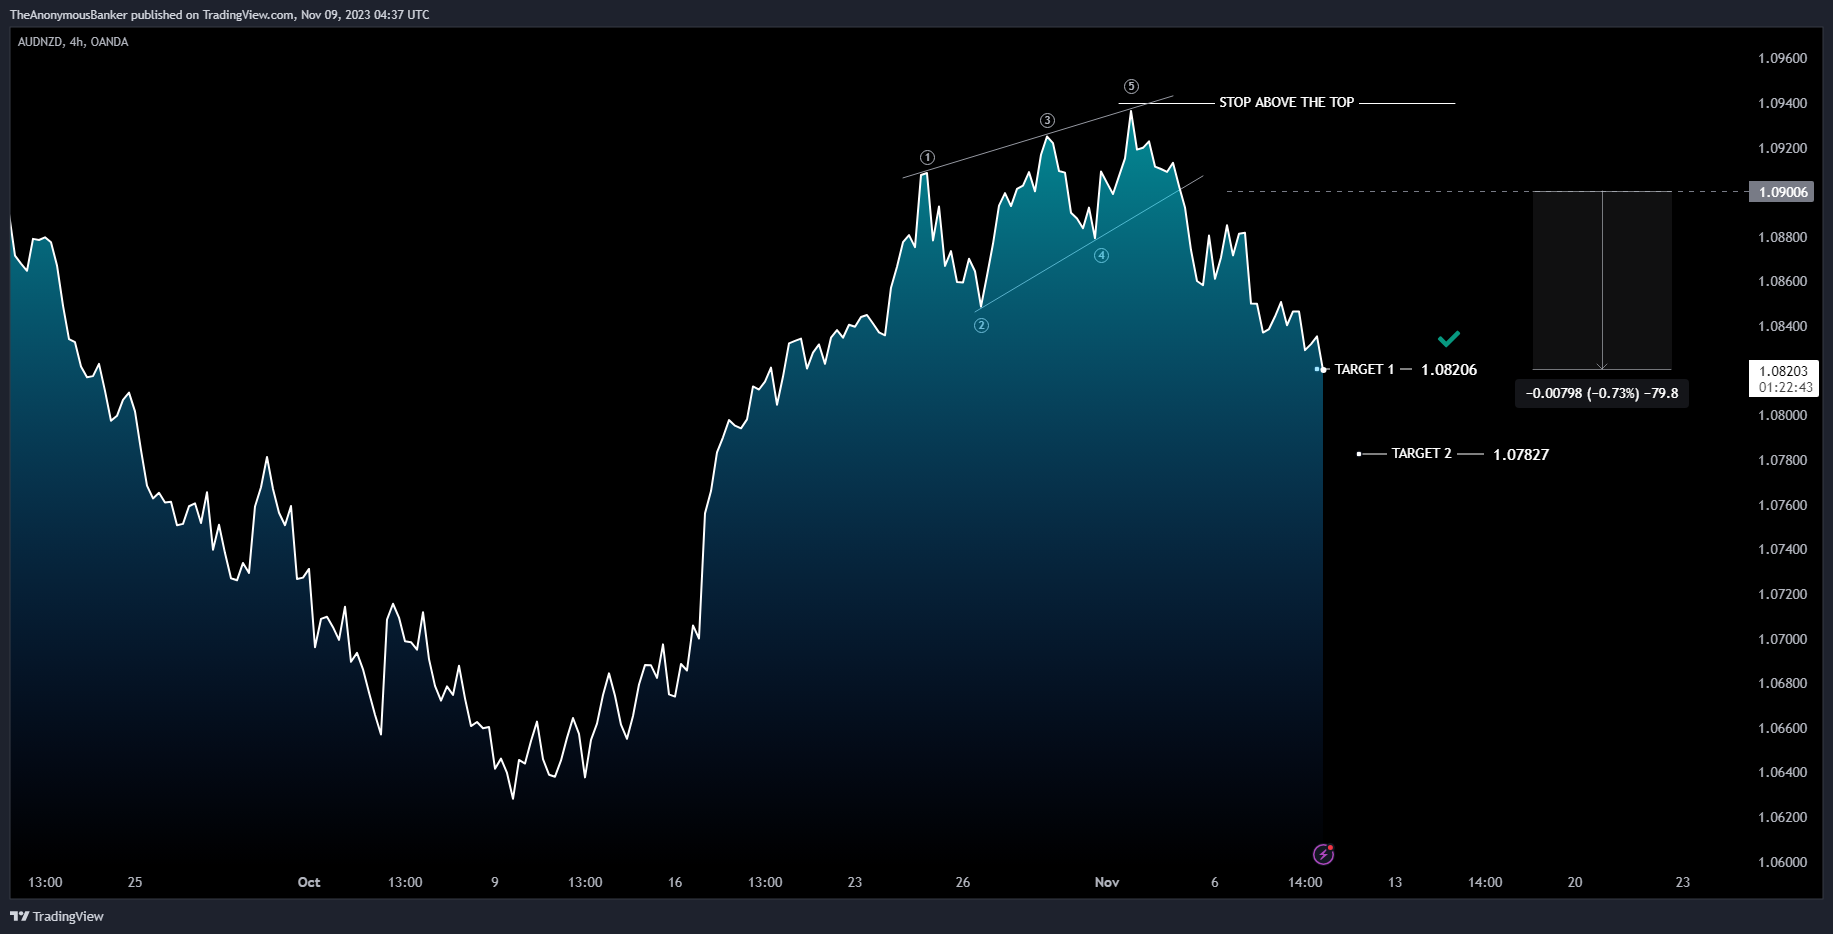Click the 16 date label on time axis
The height and width of the screenshot is (934, 1833).
click(x=675, y=882)
